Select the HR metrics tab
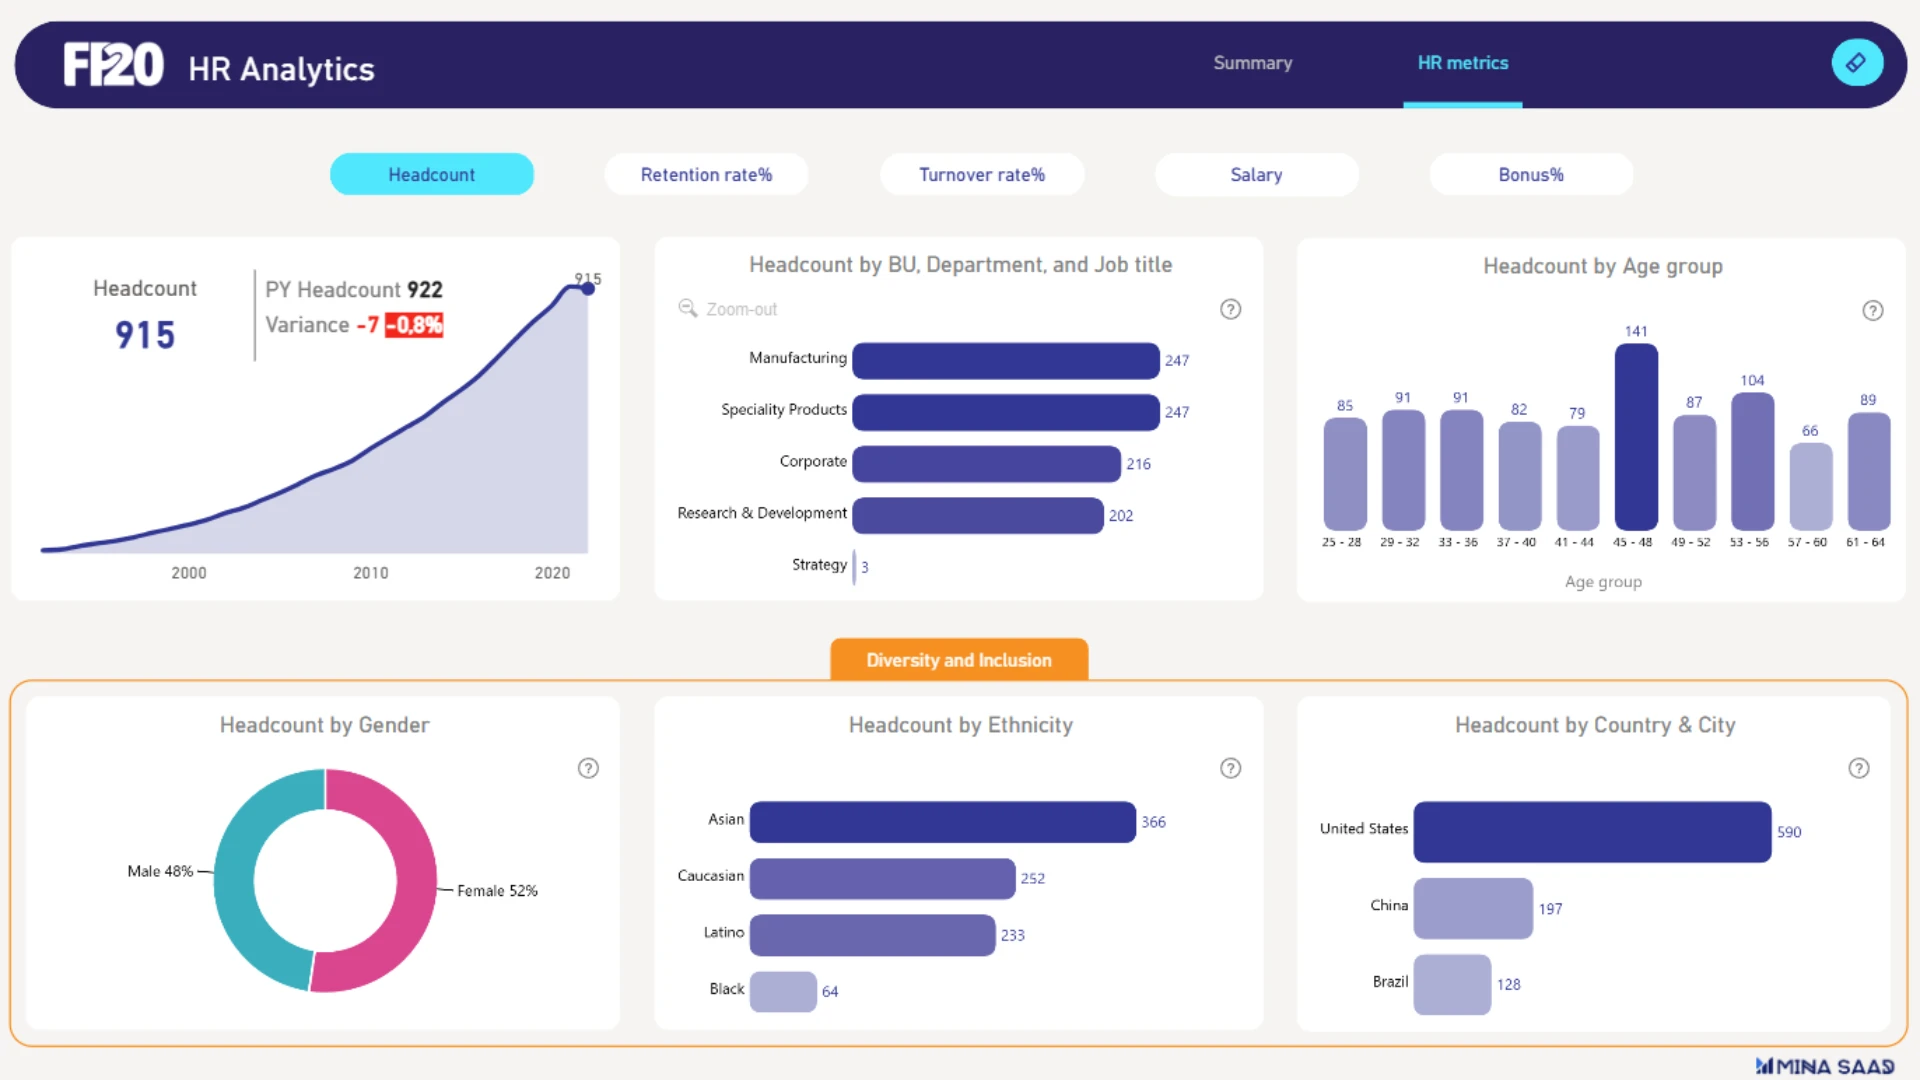 (1462, 63)
